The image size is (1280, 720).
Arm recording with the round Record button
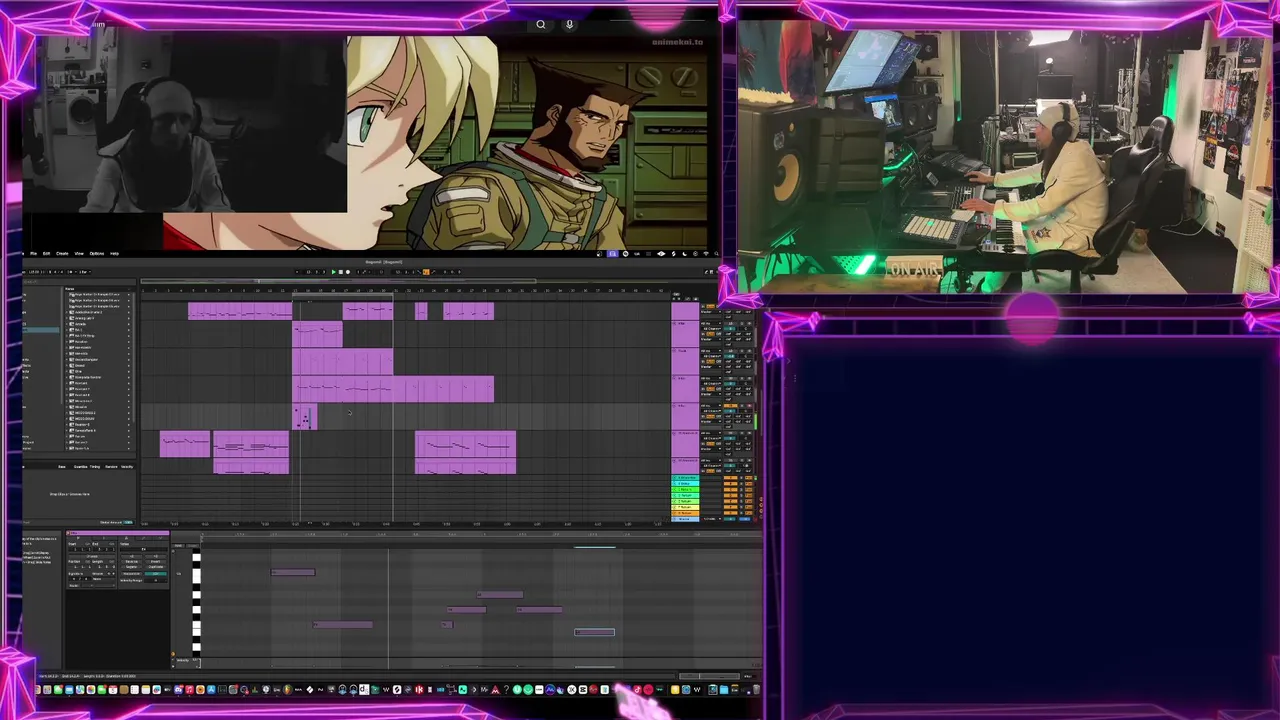348,272
